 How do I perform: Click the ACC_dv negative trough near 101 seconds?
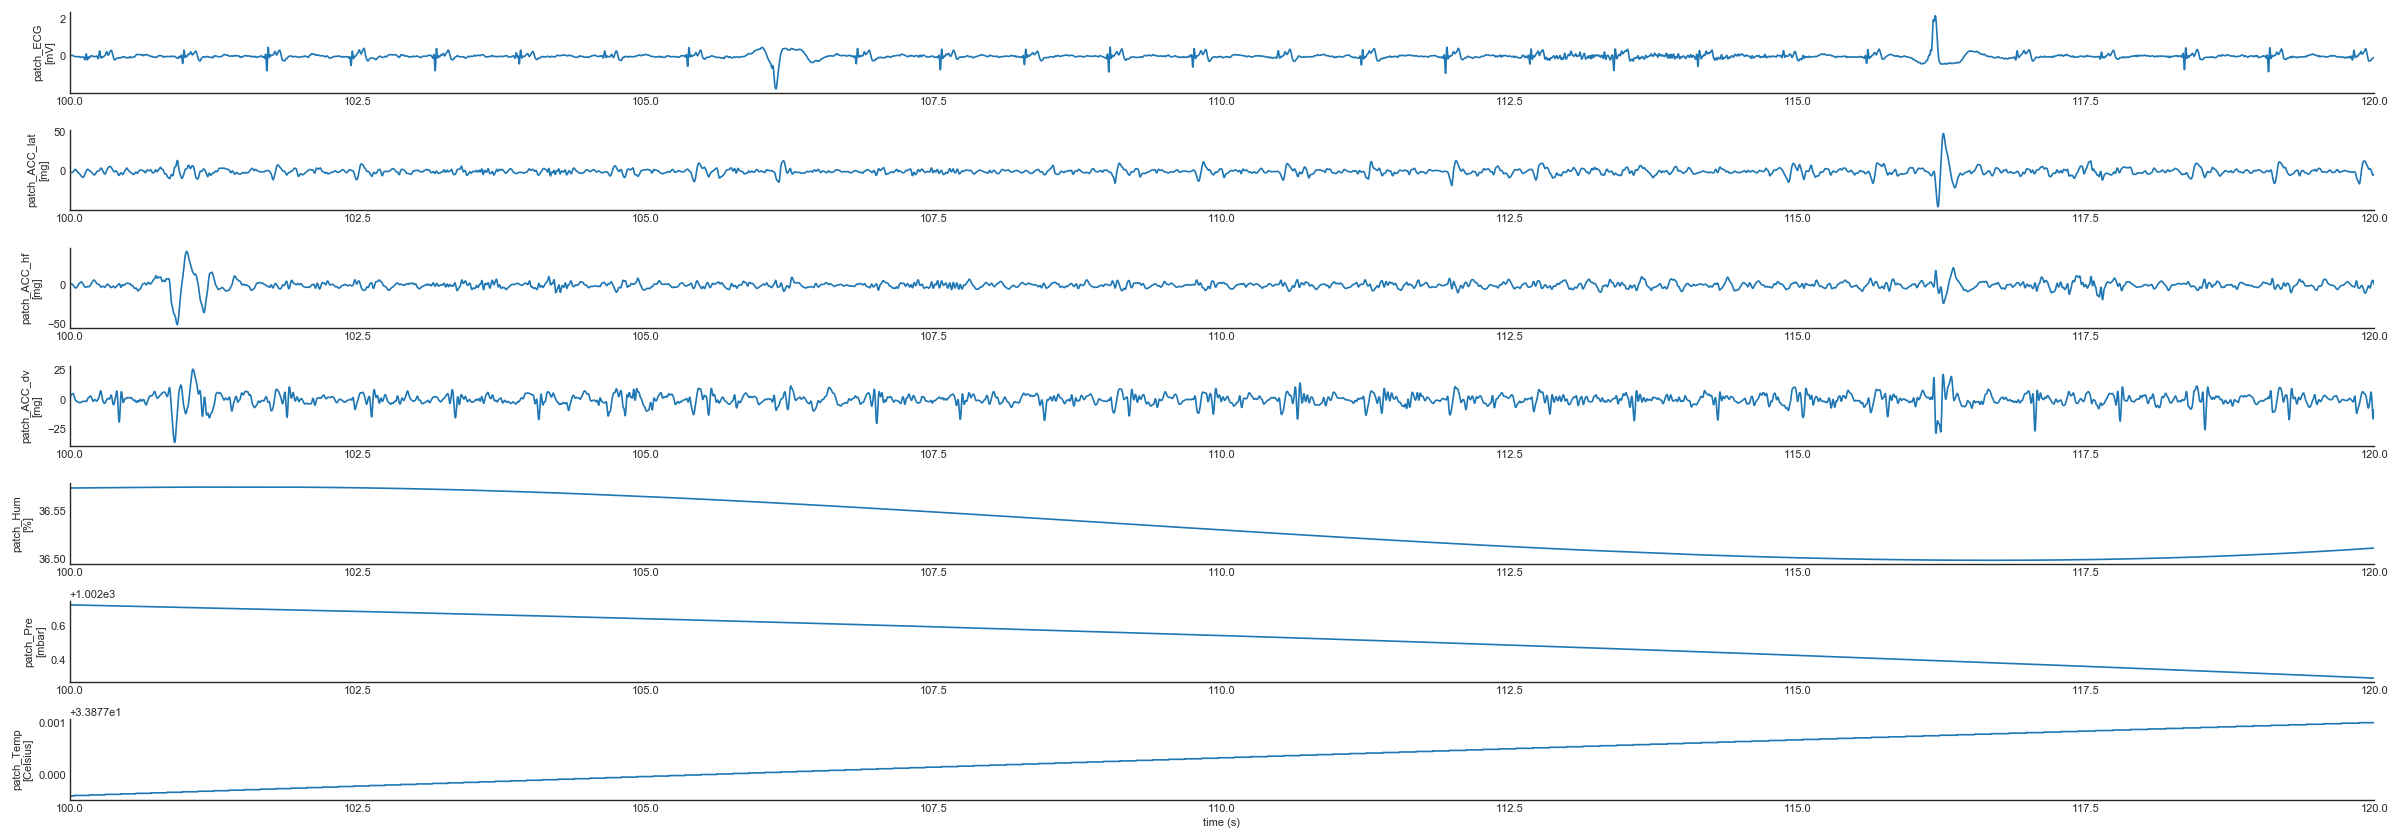[x=175, y=440]
